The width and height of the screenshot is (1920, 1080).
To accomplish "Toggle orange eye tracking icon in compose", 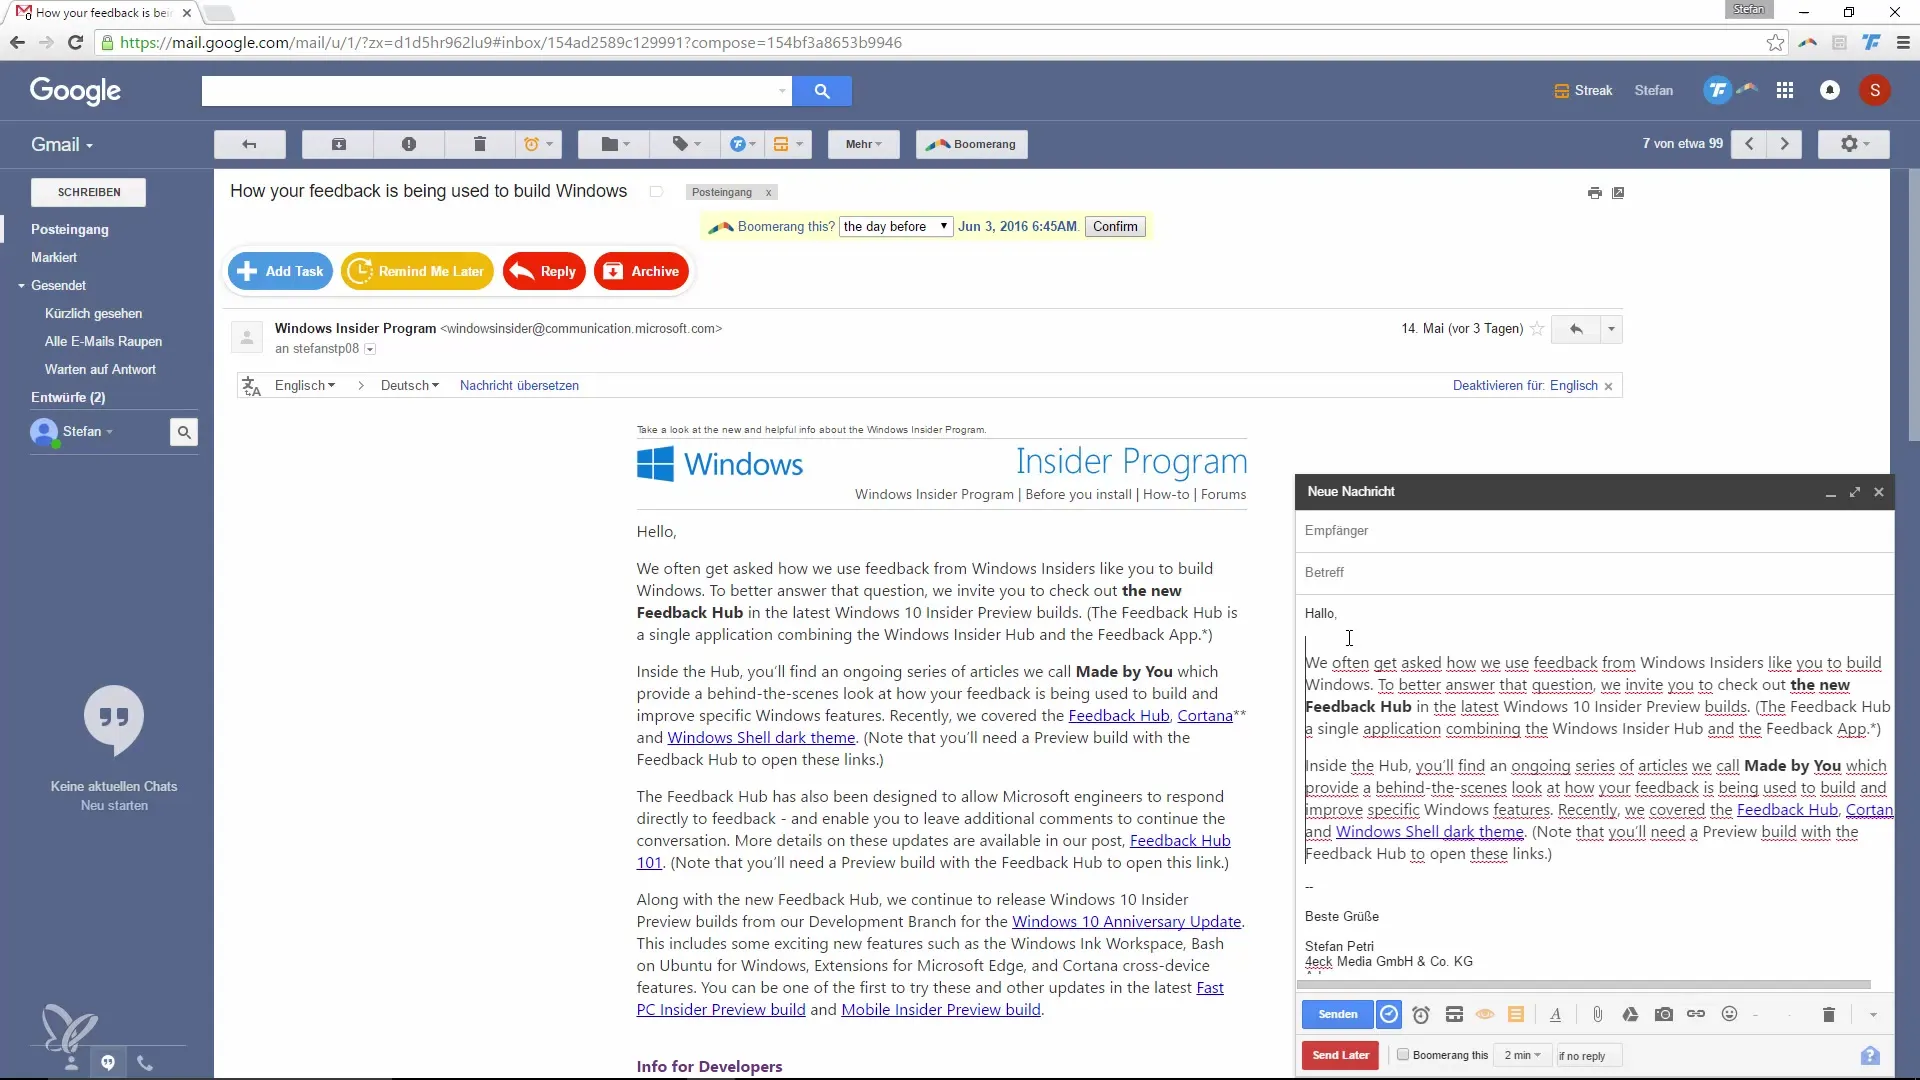I will point(1485,1014).
